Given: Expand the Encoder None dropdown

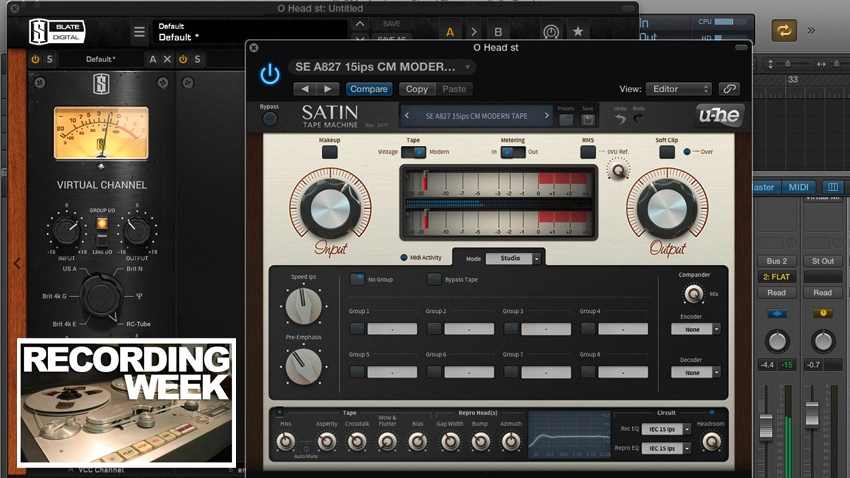Looking at the screenshot, I should (x=696, y=329).
